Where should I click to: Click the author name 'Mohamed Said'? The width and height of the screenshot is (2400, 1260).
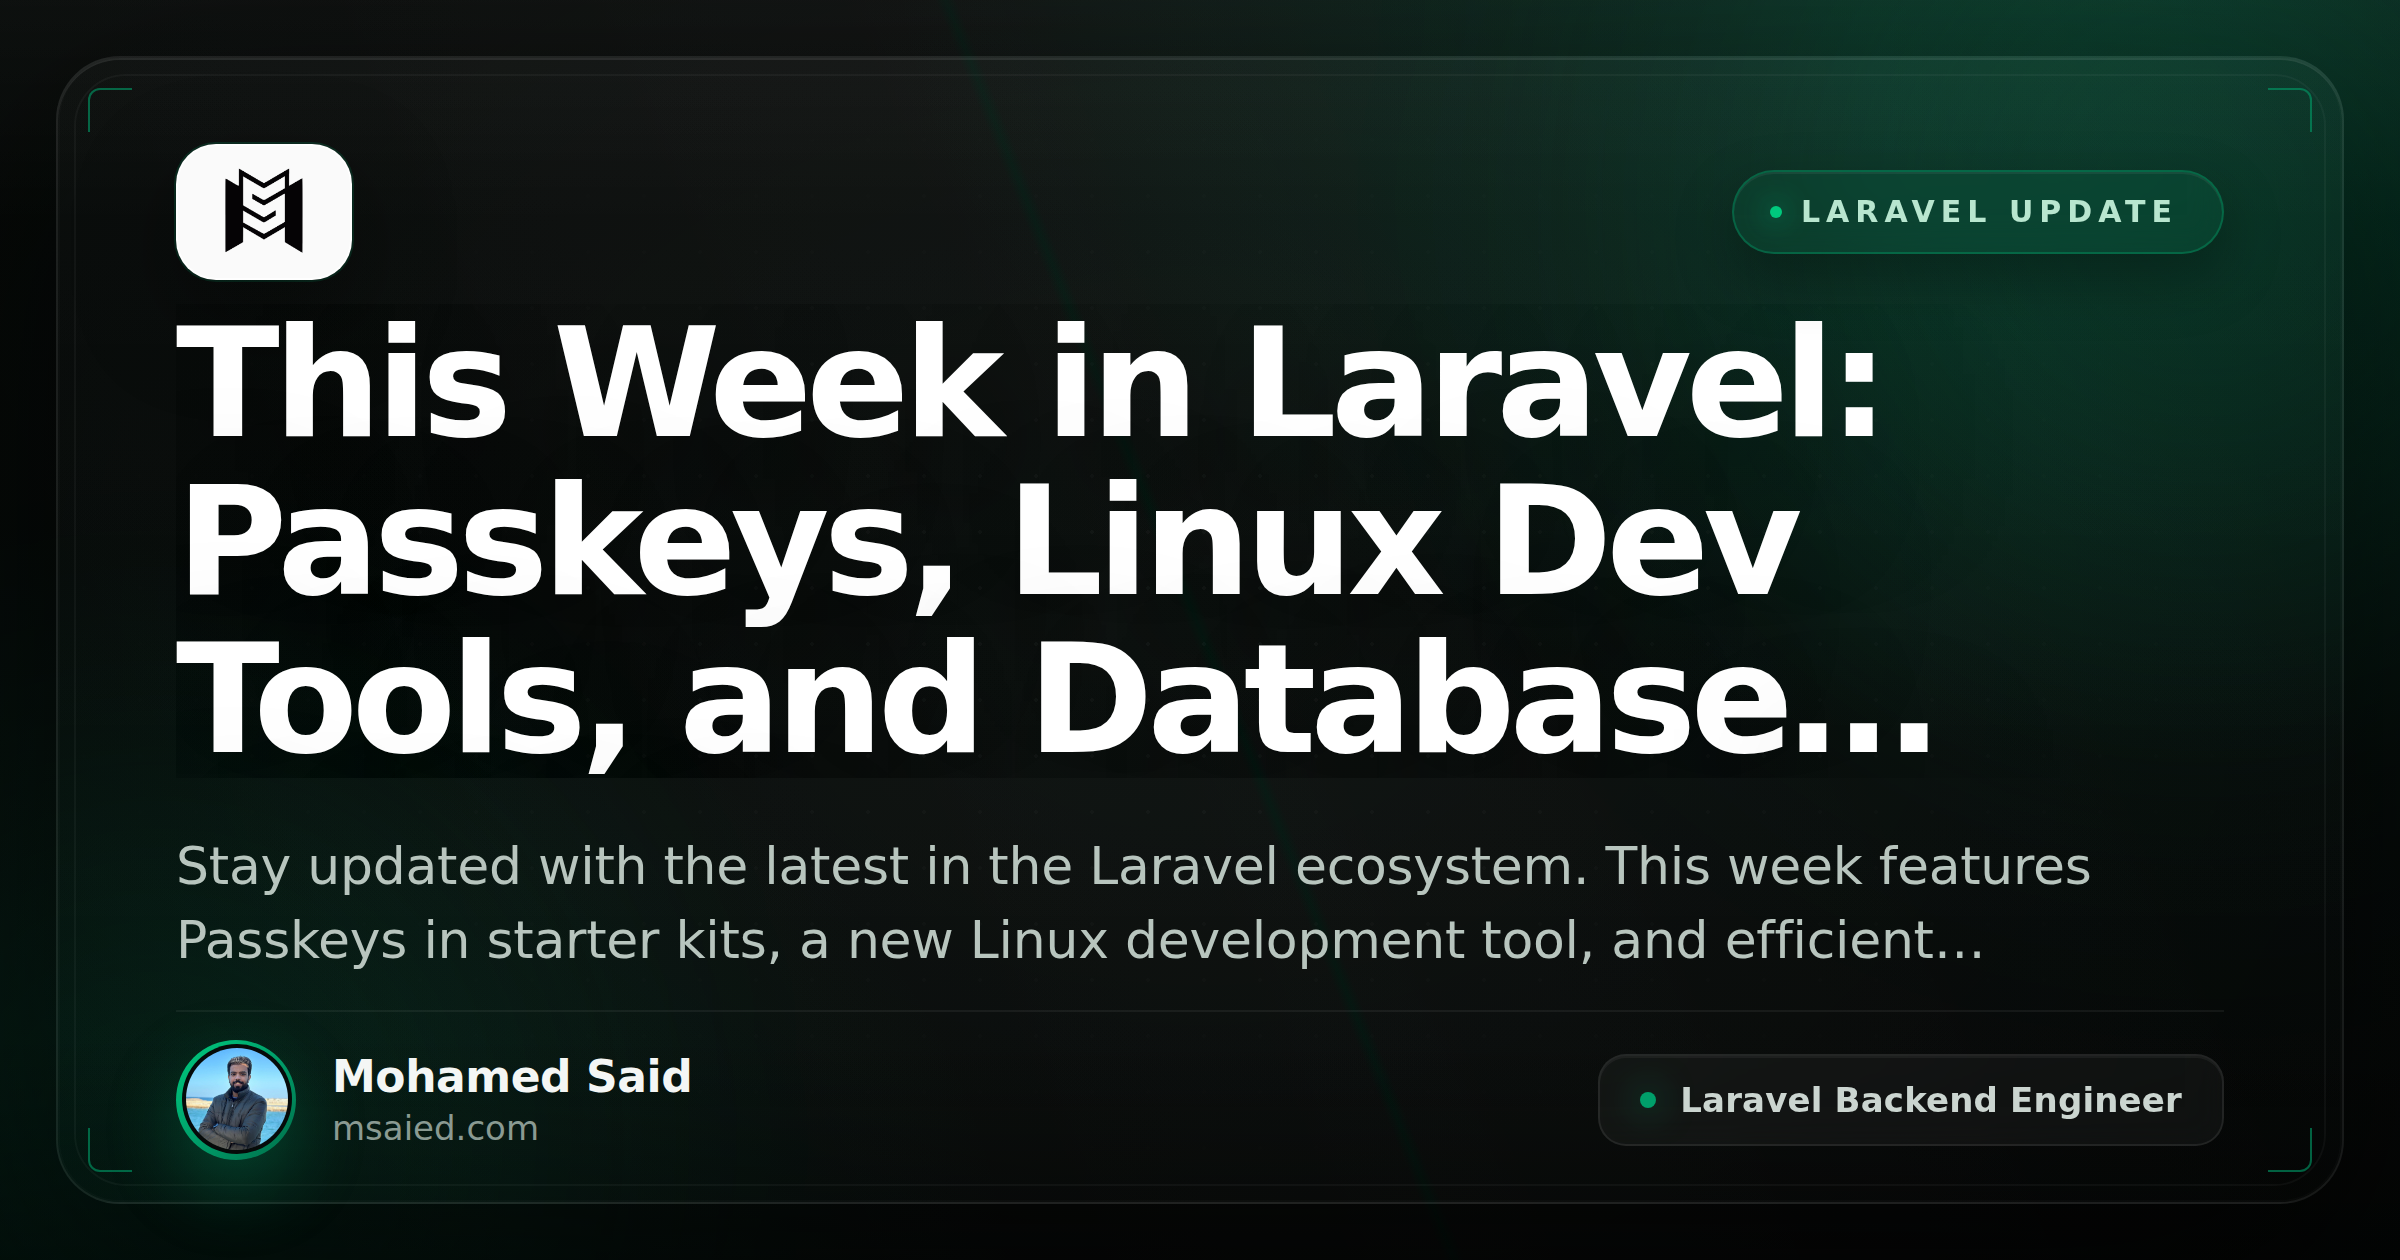(512, 1076)
